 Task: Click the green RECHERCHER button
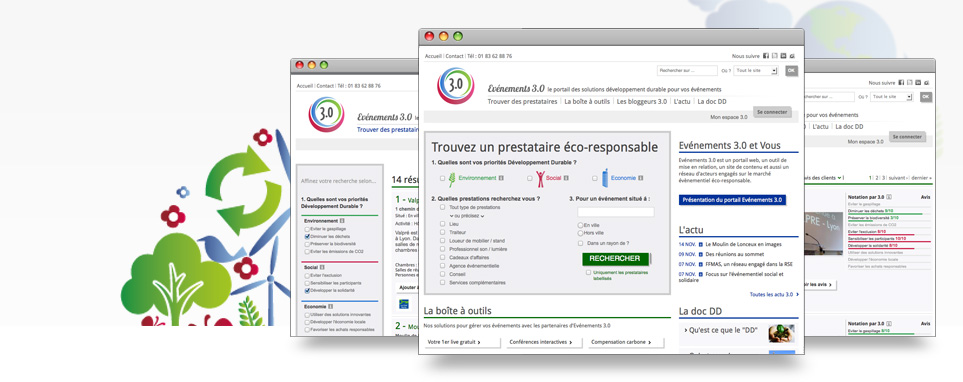point(615,259)
